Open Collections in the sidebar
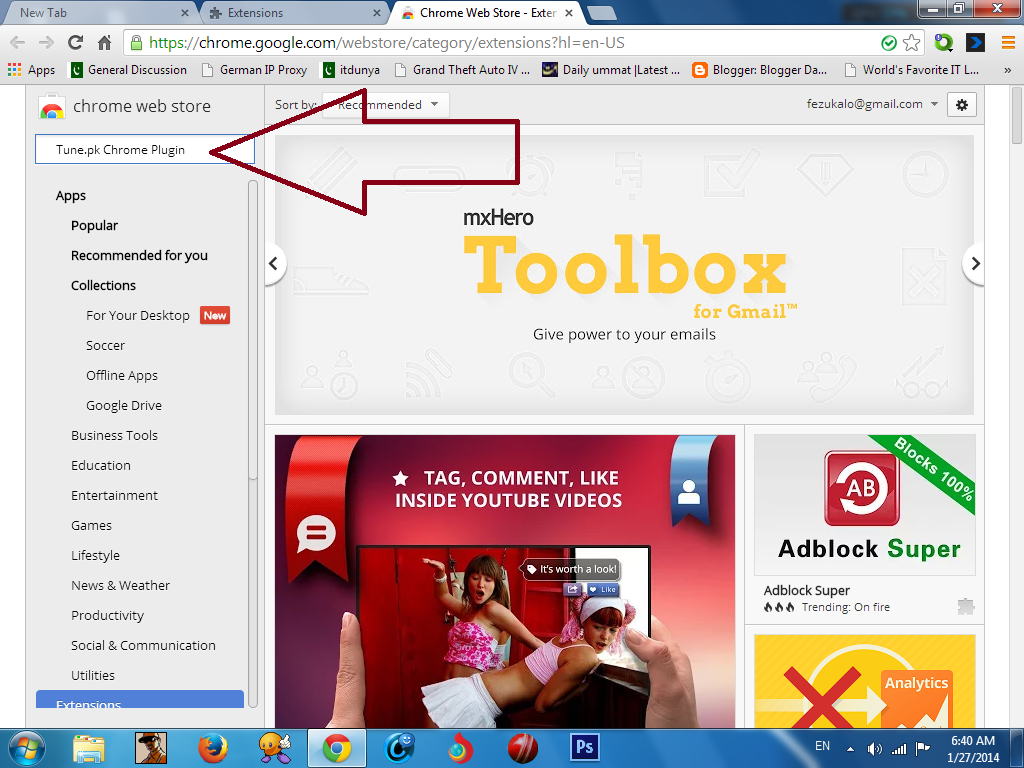 pyautogui.click(x=103, y=286)
